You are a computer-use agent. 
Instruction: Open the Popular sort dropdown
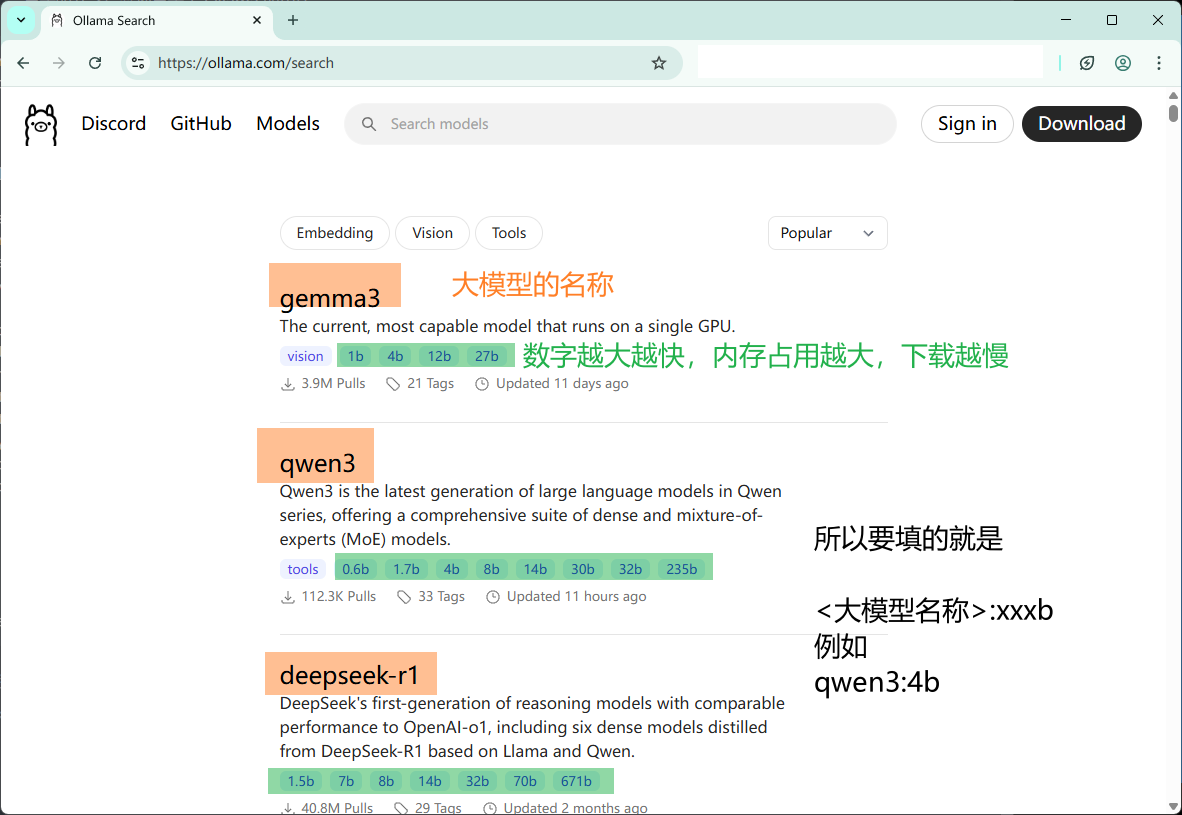828,233
